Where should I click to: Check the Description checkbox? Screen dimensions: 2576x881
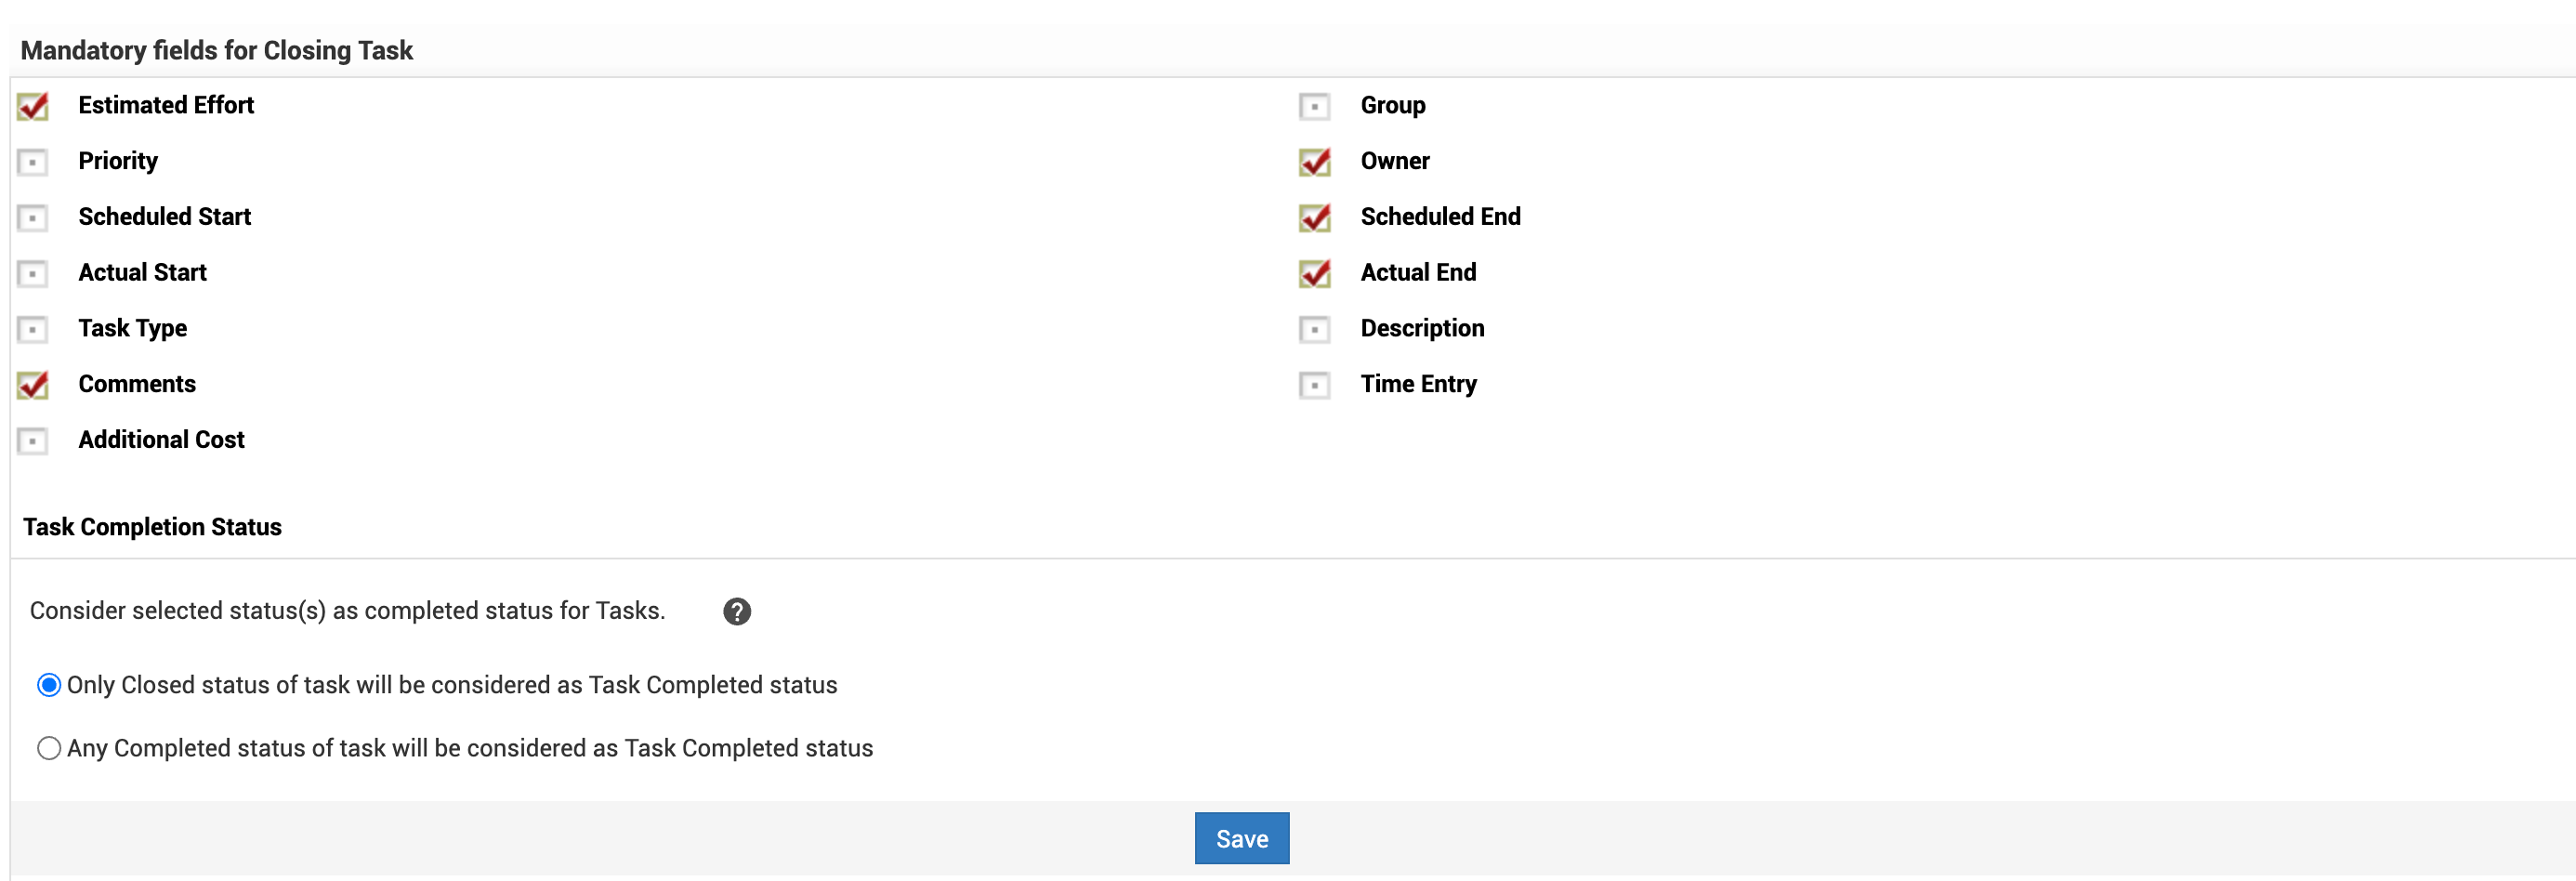tap(1314, 329)
